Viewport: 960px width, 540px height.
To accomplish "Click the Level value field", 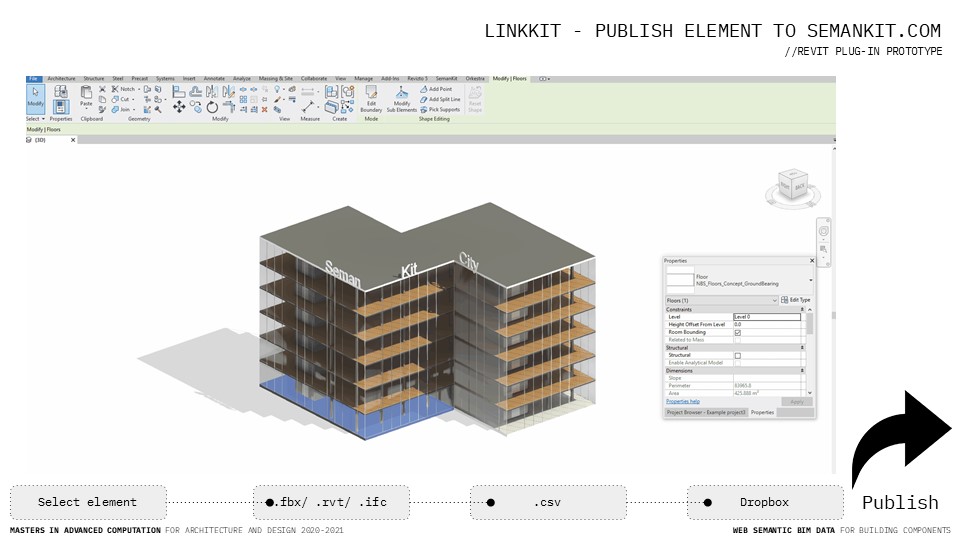I will click(766, 317).
